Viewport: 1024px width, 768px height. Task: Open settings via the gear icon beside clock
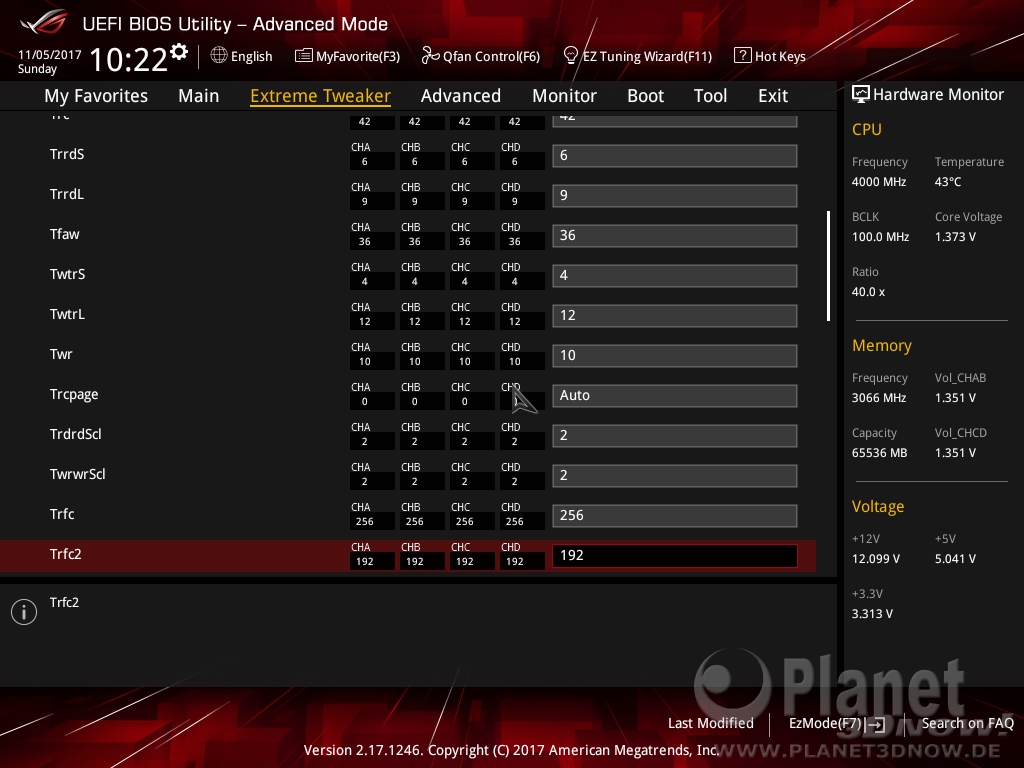[x=179, y=52]
